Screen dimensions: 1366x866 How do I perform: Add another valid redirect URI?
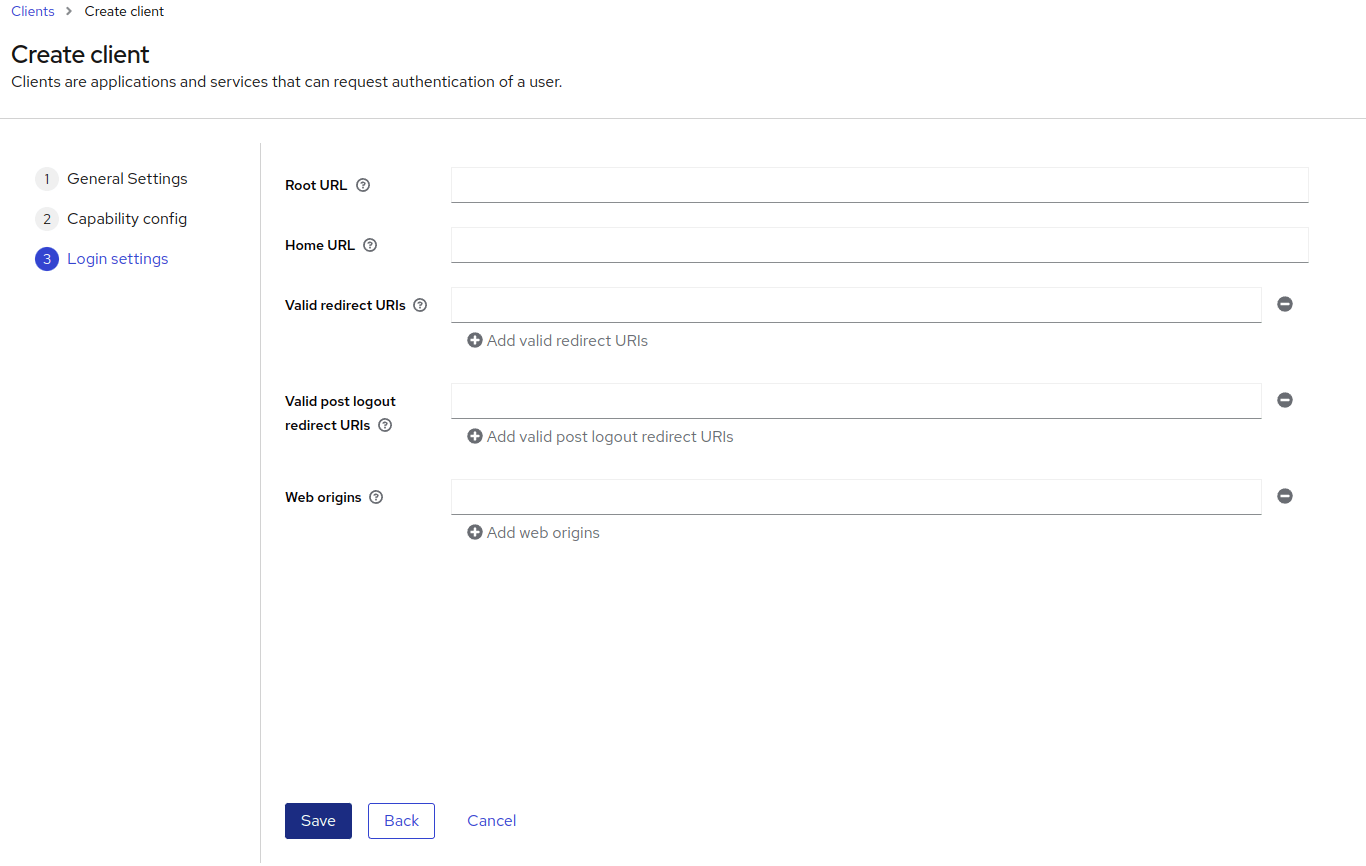coord(557,340)
